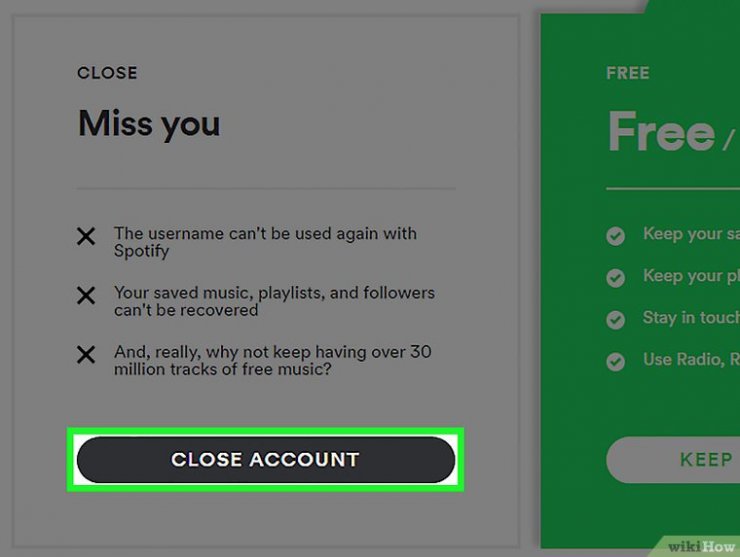Click the Close Account button
The image size is (740, 557).
266,459
